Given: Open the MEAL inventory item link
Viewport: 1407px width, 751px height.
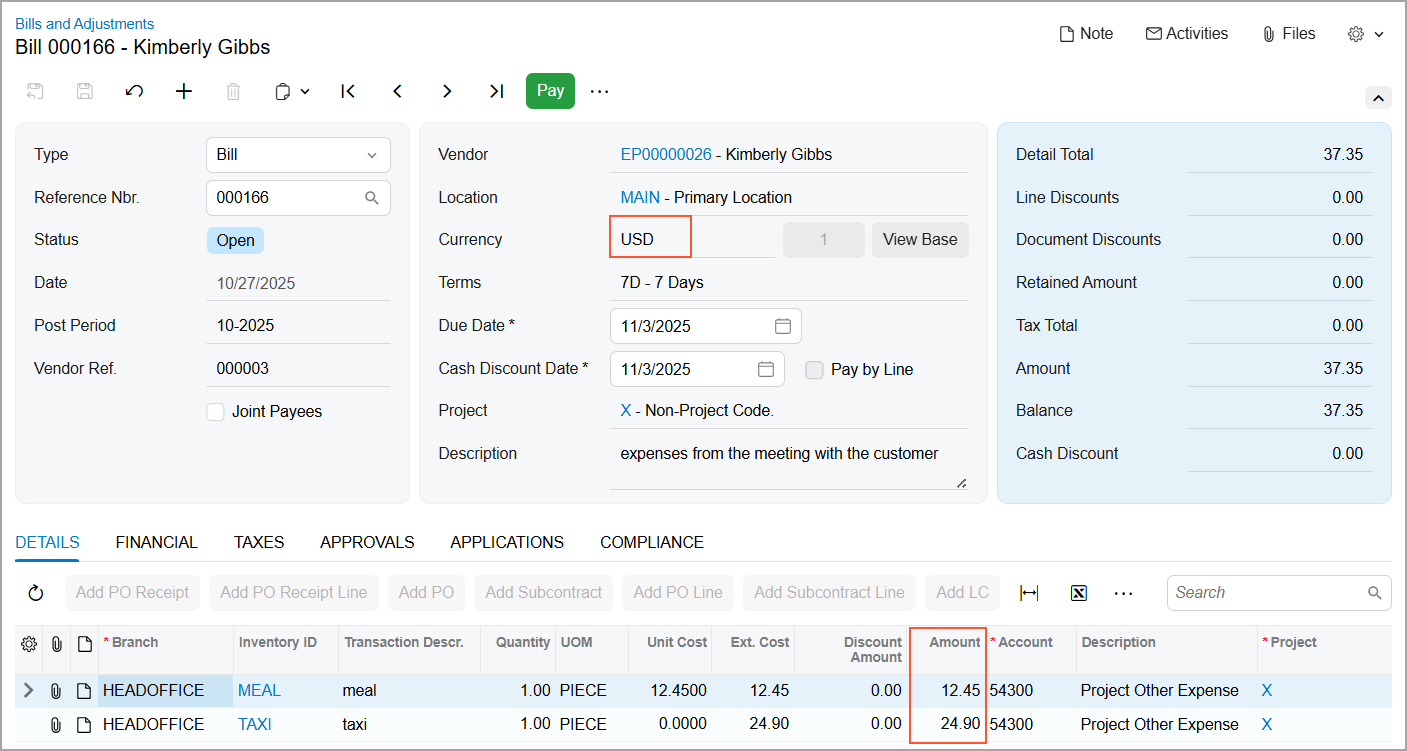Looking at the screenshot, I should [259, 691].
